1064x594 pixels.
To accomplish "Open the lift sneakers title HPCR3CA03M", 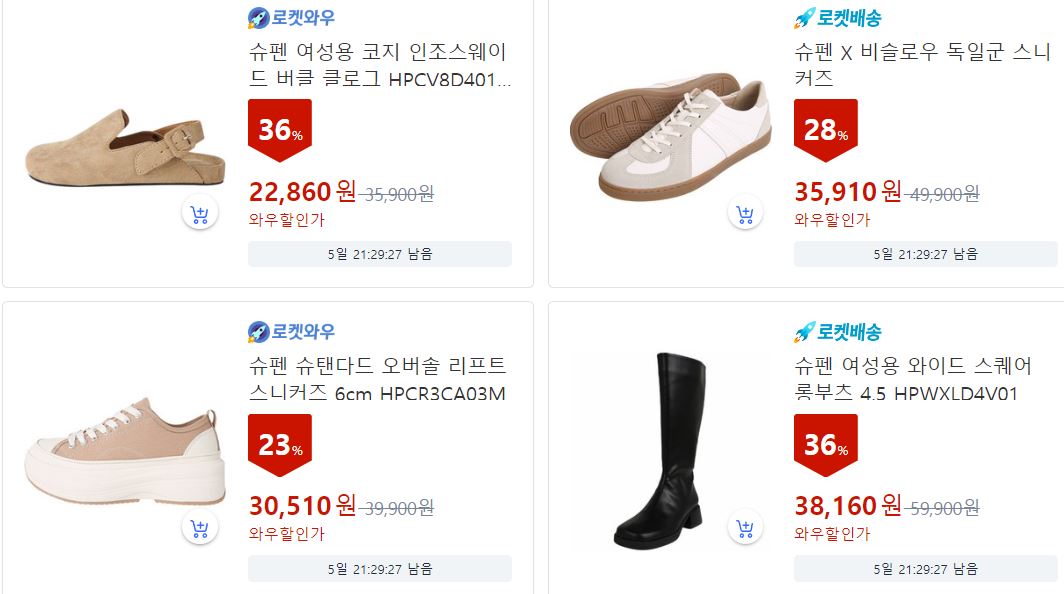I will coord(377,379).
